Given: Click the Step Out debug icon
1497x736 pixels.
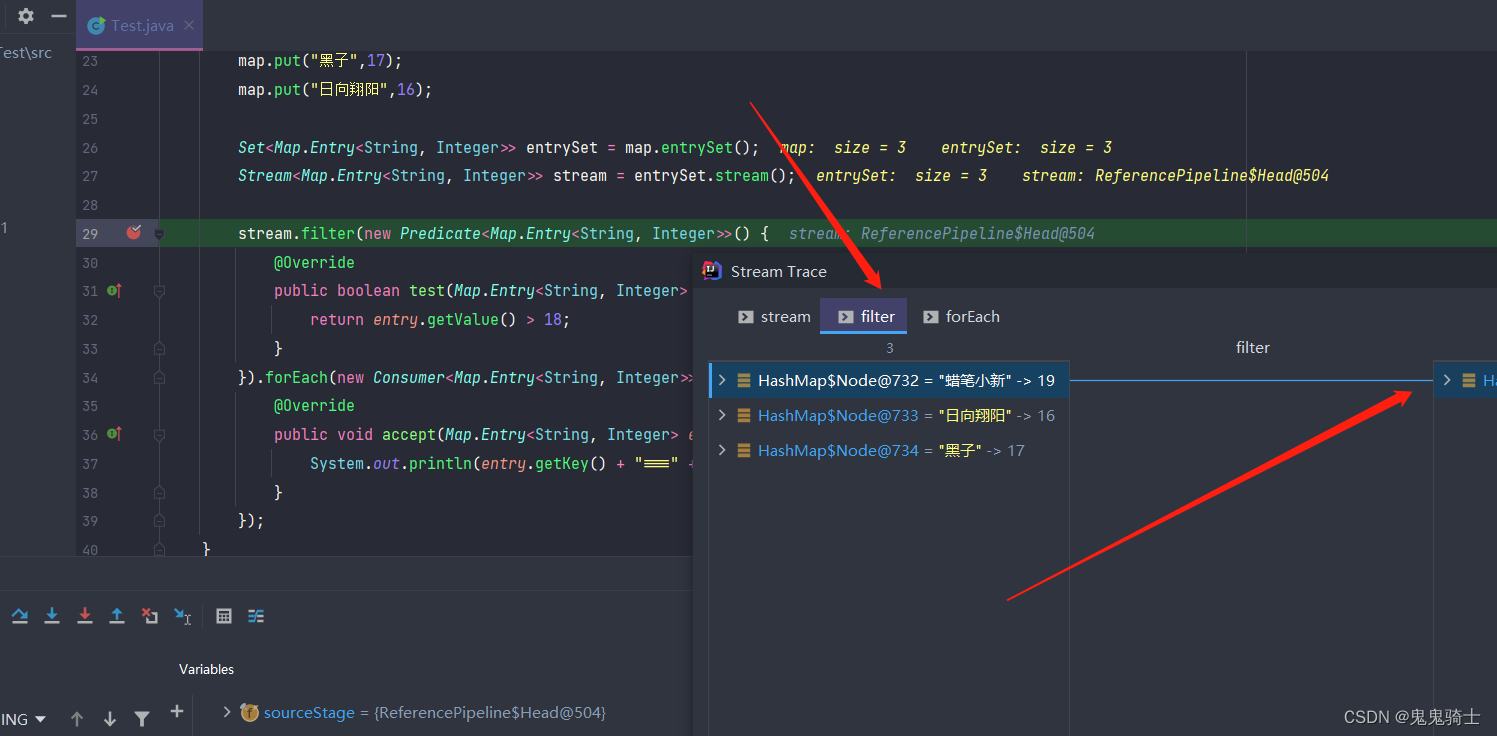Looking at the screenshot, I should point(117,616).
